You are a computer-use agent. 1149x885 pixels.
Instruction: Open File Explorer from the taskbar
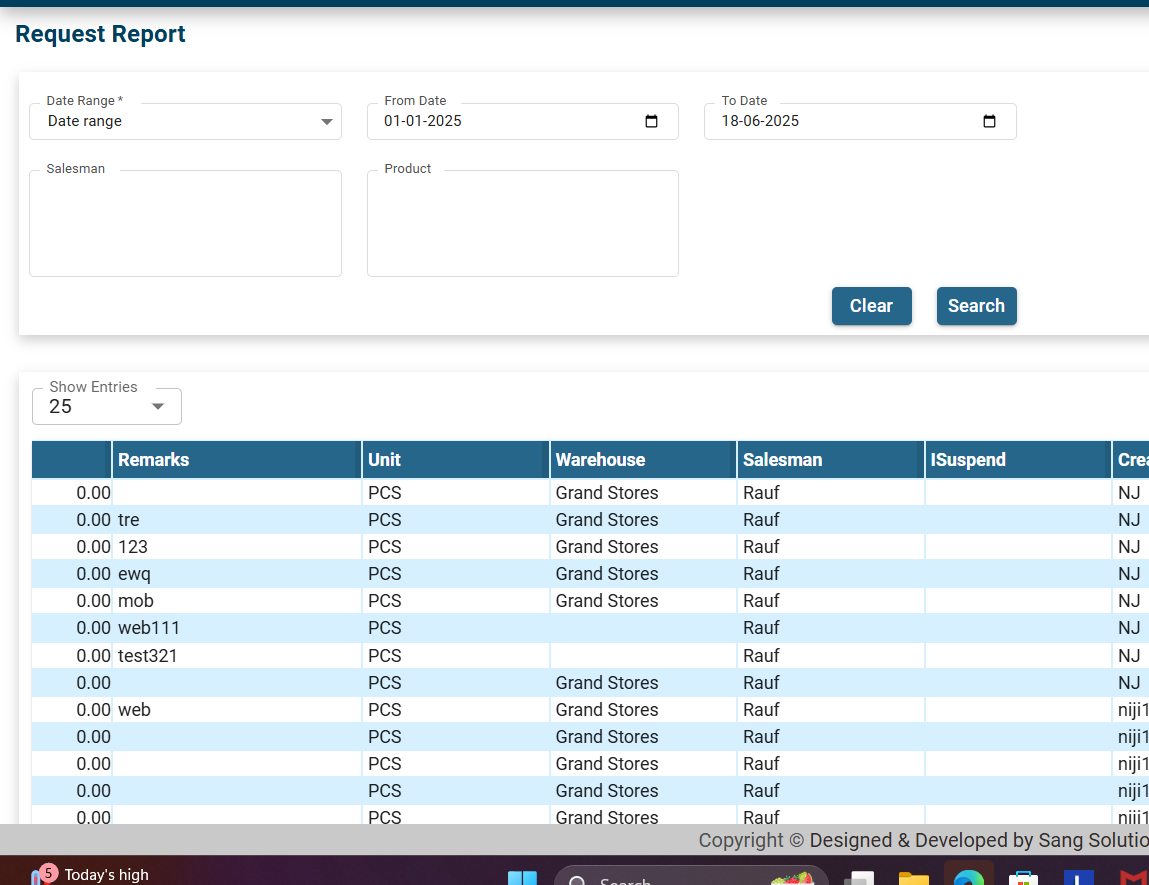(x=913, y=878)
